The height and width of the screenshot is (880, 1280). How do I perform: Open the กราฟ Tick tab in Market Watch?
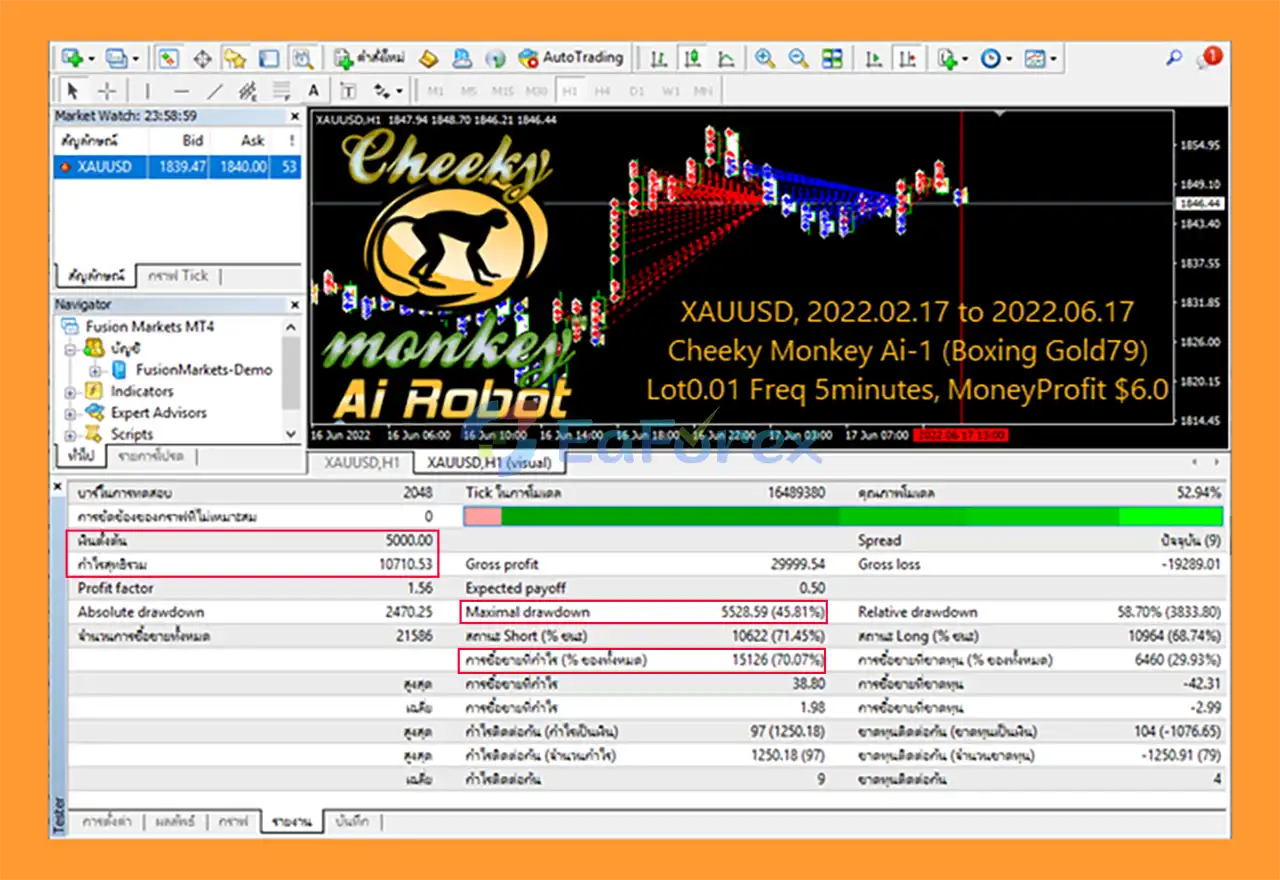177,276
